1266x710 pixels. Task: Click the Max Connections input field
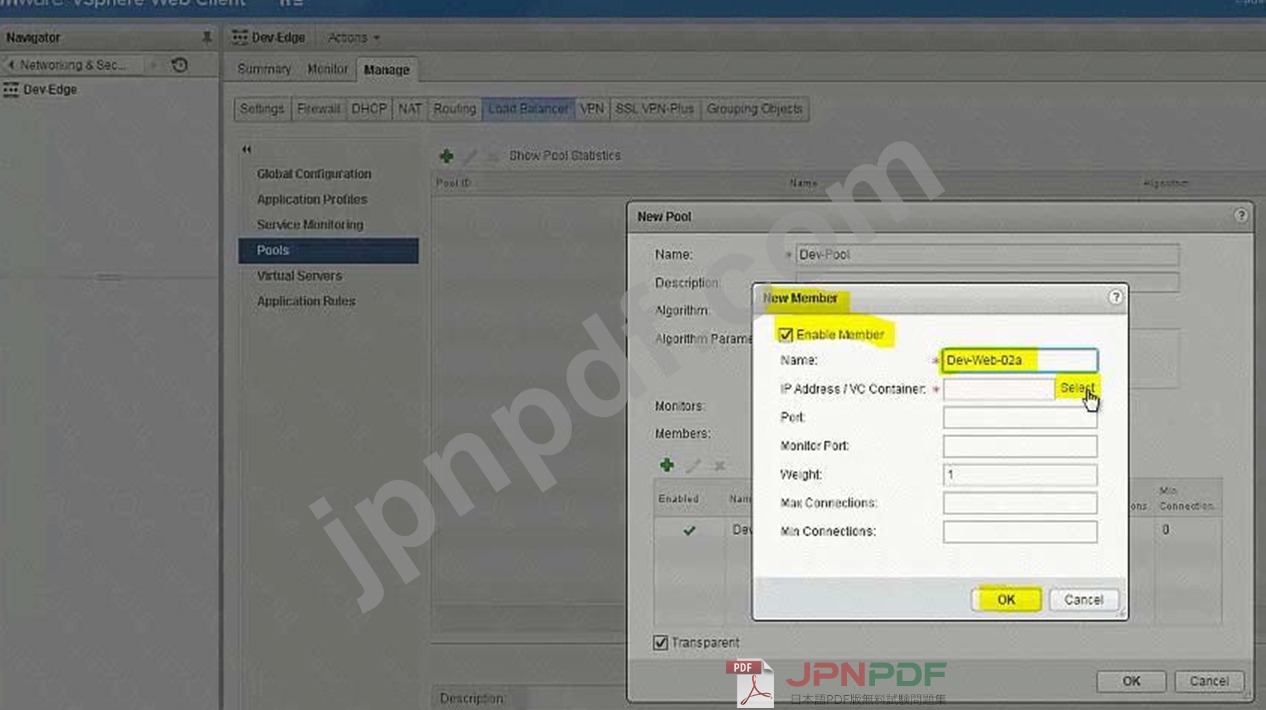tap(1020, 503)
